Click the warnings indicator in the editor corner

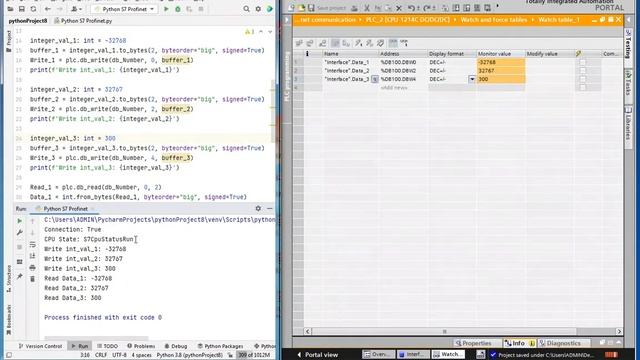pos(249,32)
